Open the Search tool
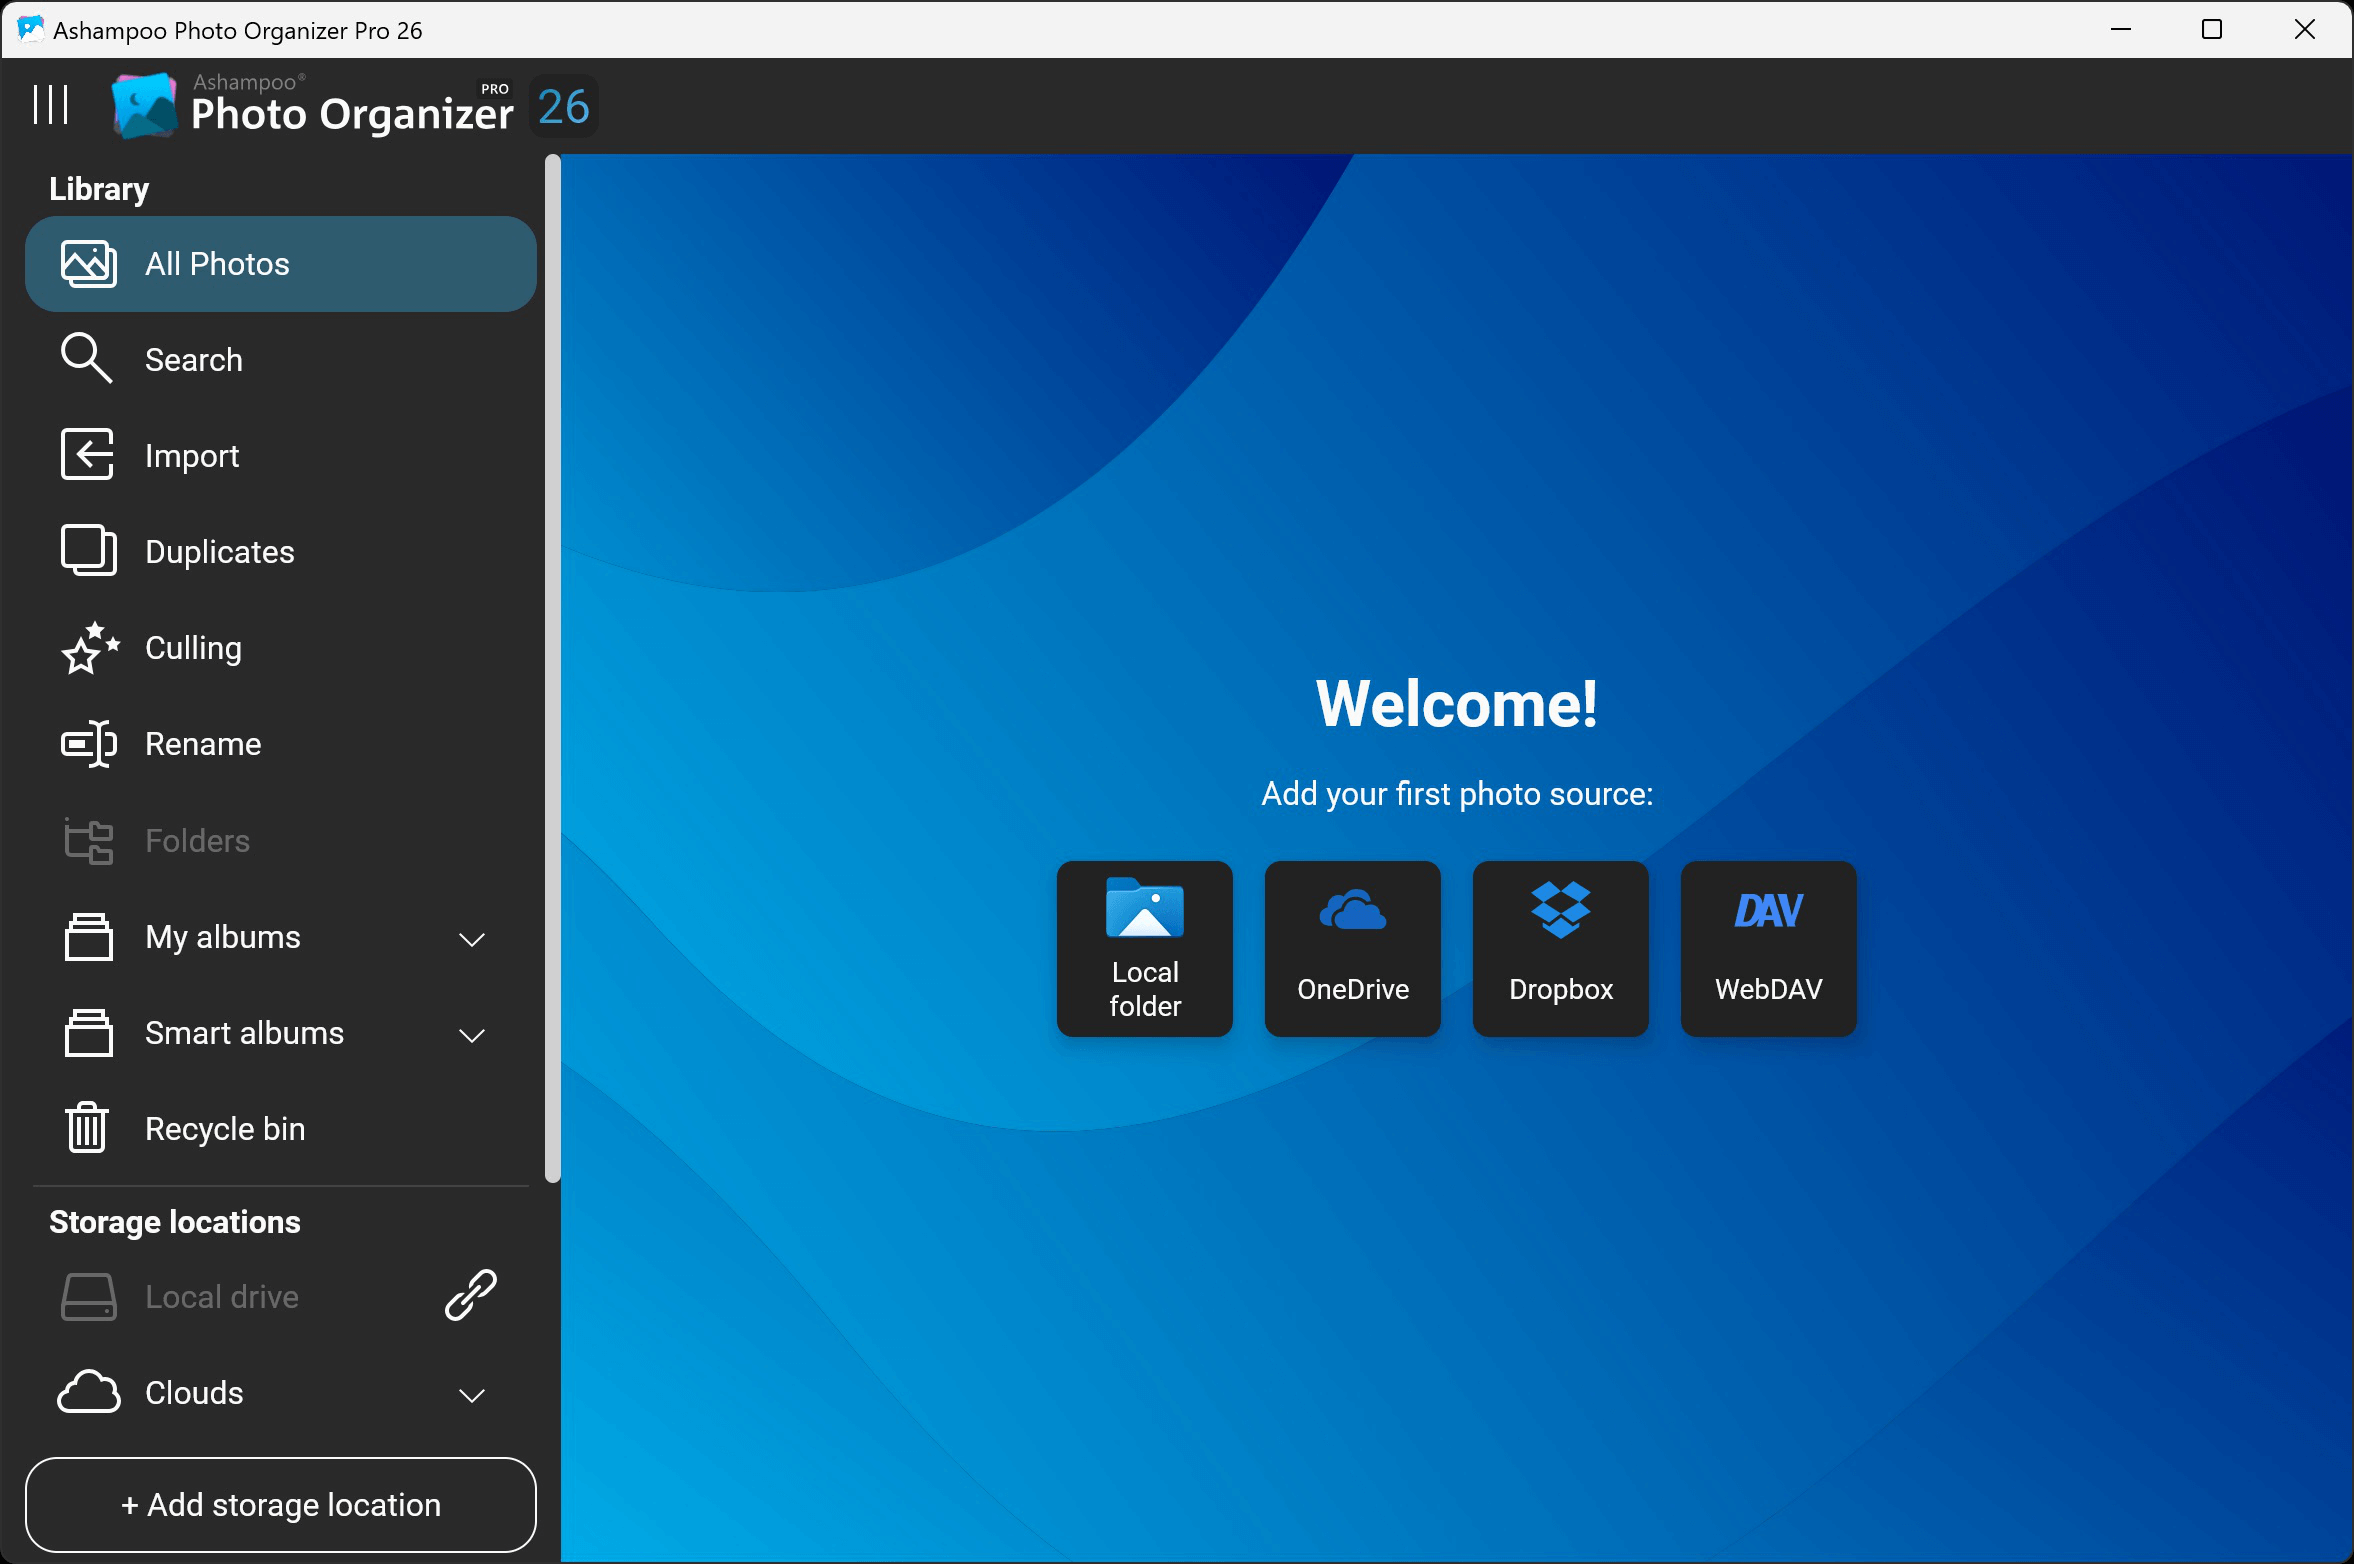This screenshot has height=1564, width=2354. coord(86,358)
